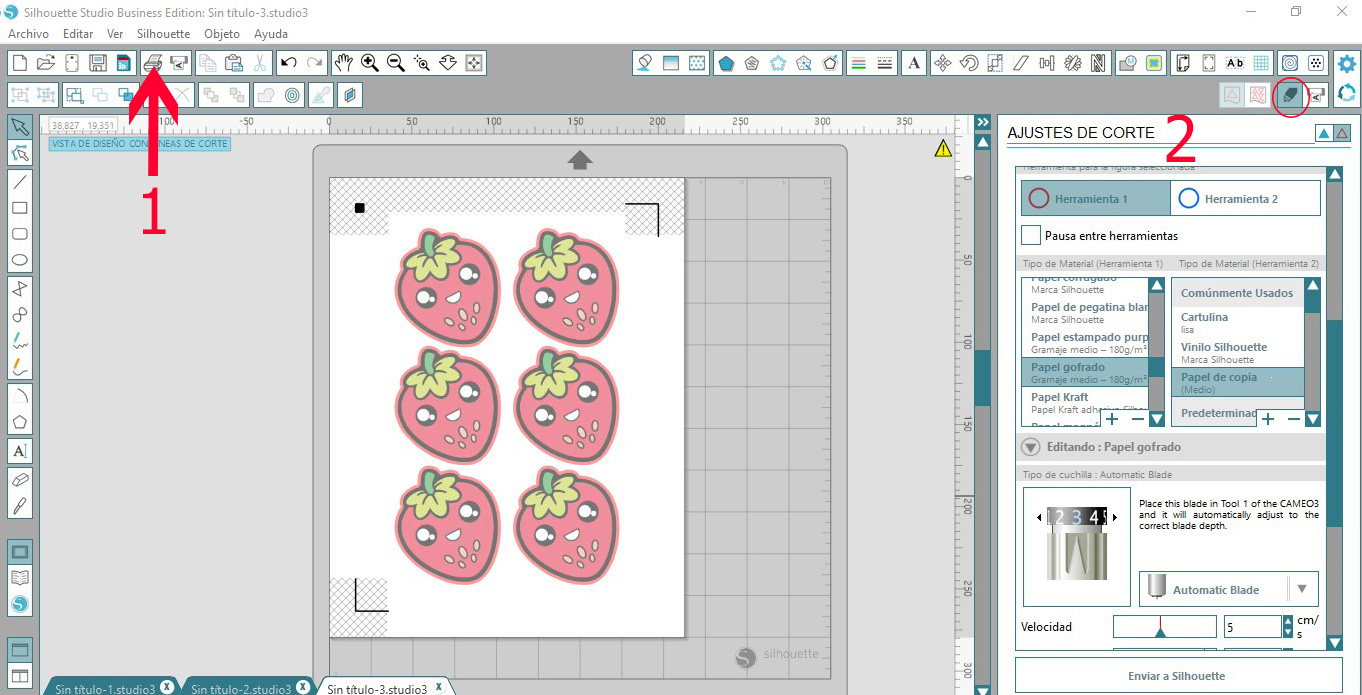Choose the Draw a Rectangle tool
Image resolution: width=1362 pixels, height=695 pixels.
20,208
